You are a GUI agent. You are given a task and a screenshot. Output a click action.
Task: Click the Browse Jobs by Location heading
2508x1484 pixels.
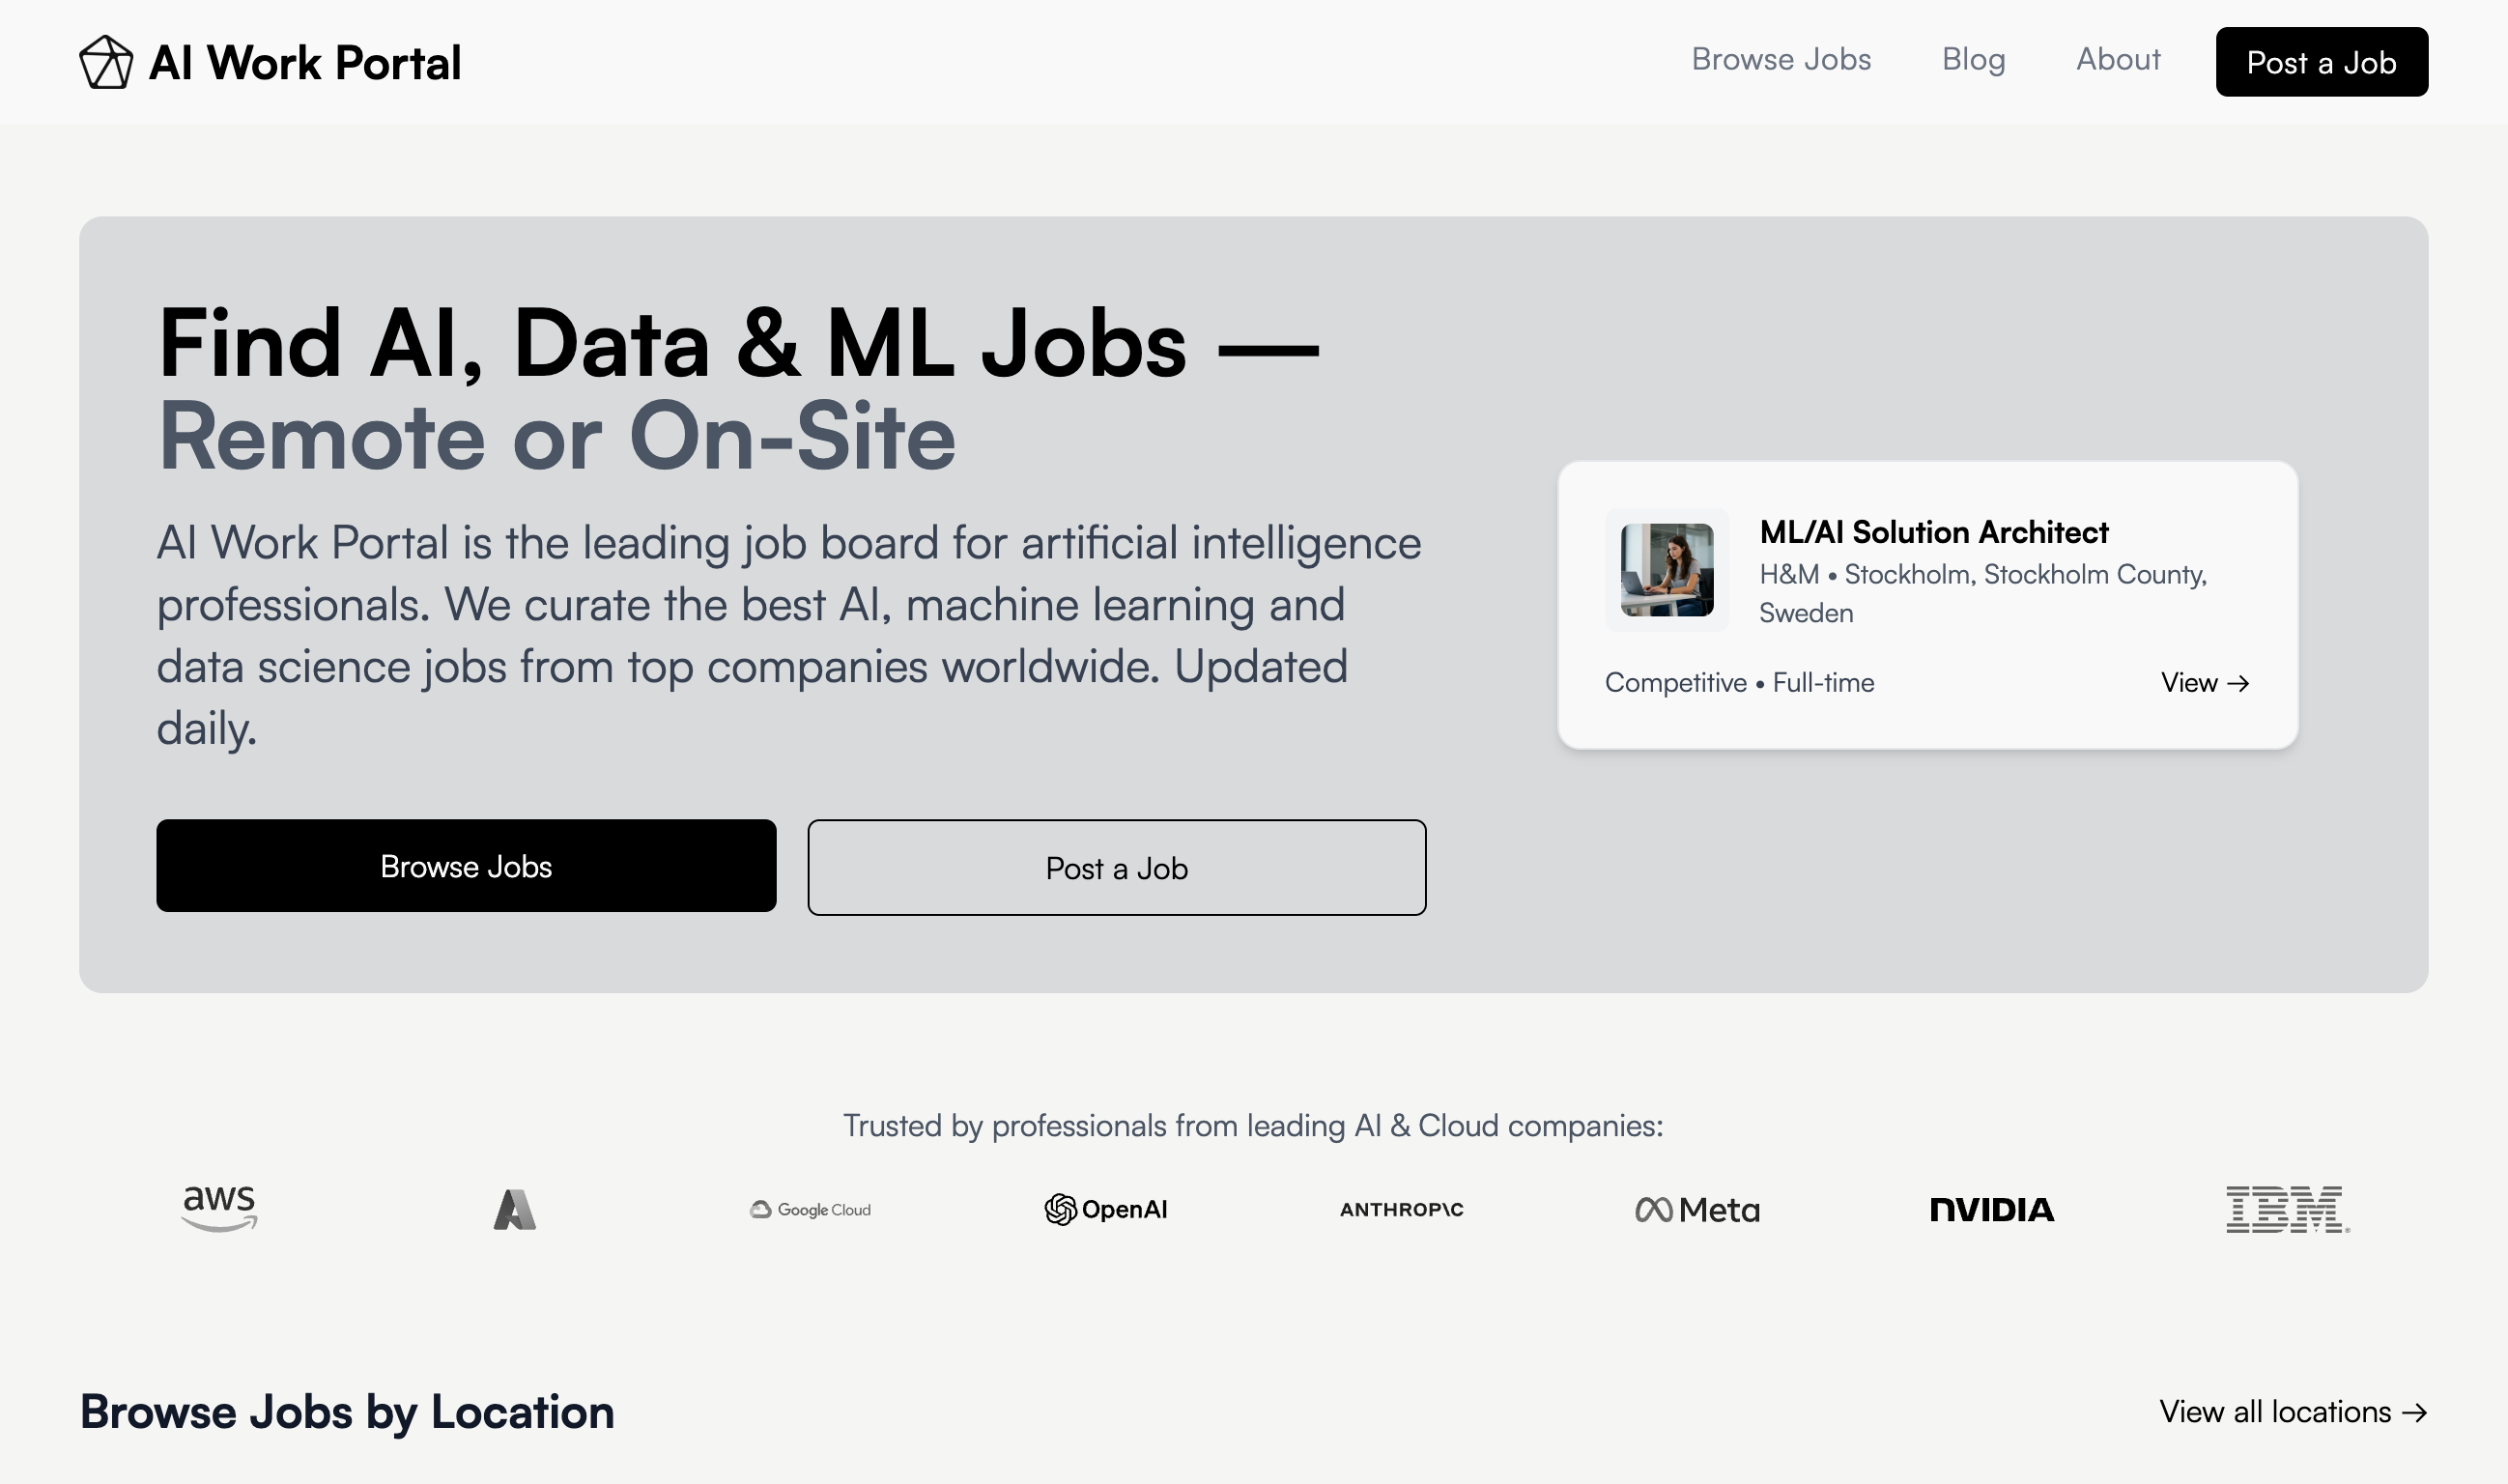[348, 1412]
